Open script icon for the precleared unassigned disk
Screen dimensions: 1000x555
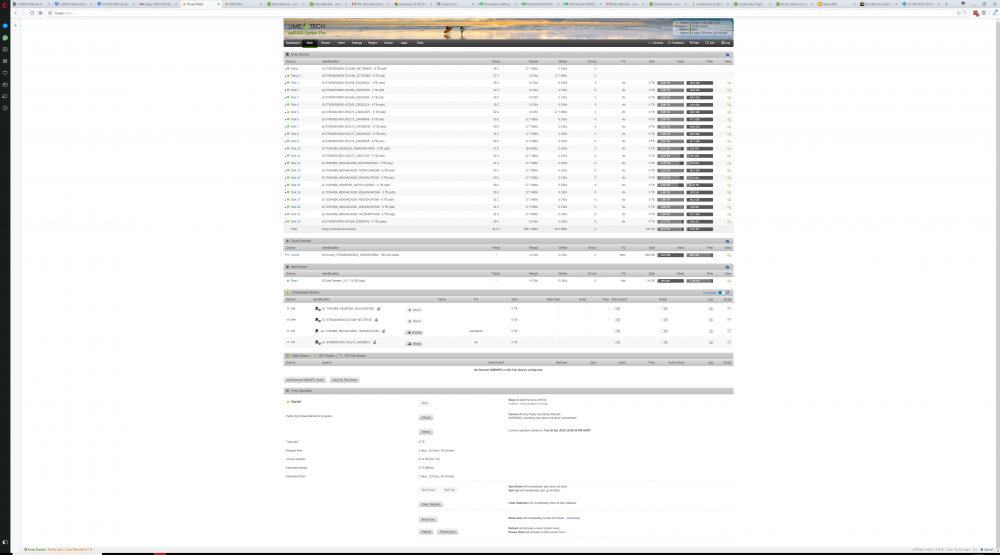tap(729, 331)
